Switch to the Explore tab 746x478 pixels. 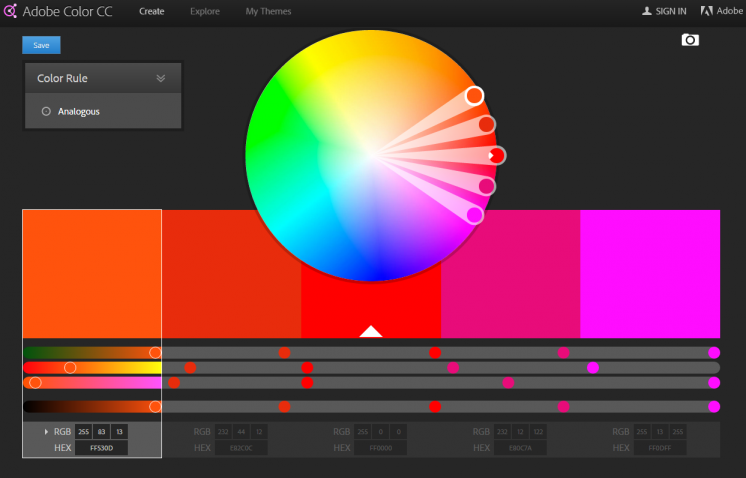[205, 11]
